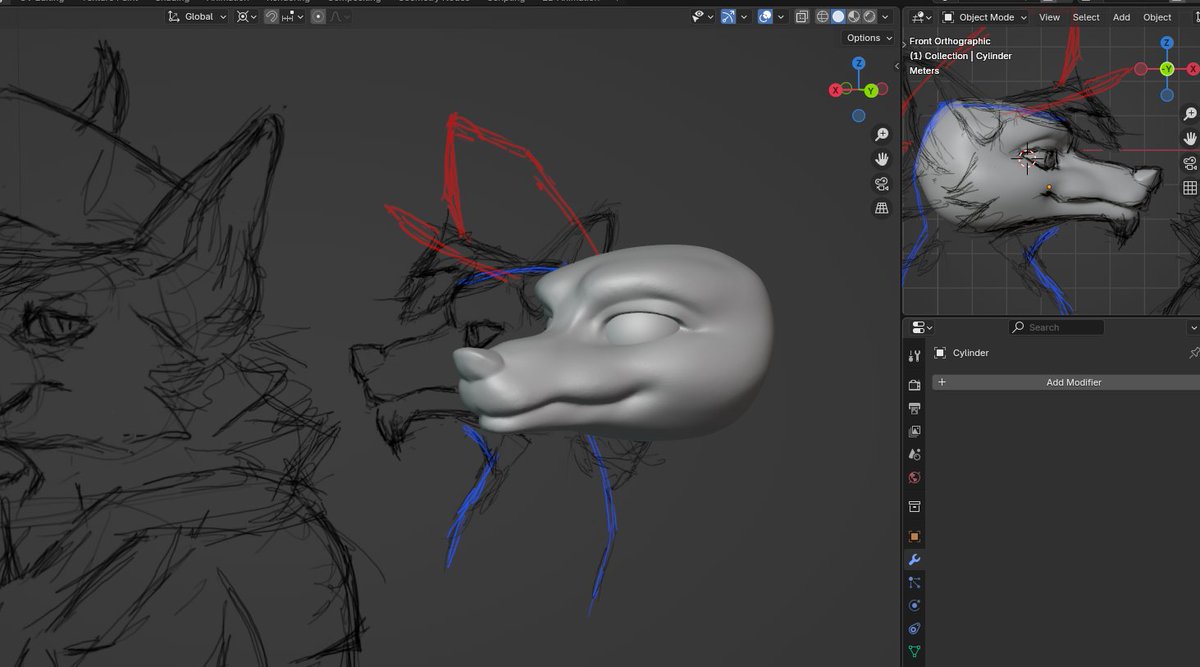Open the Object properties tab

(x=914, y=537)
